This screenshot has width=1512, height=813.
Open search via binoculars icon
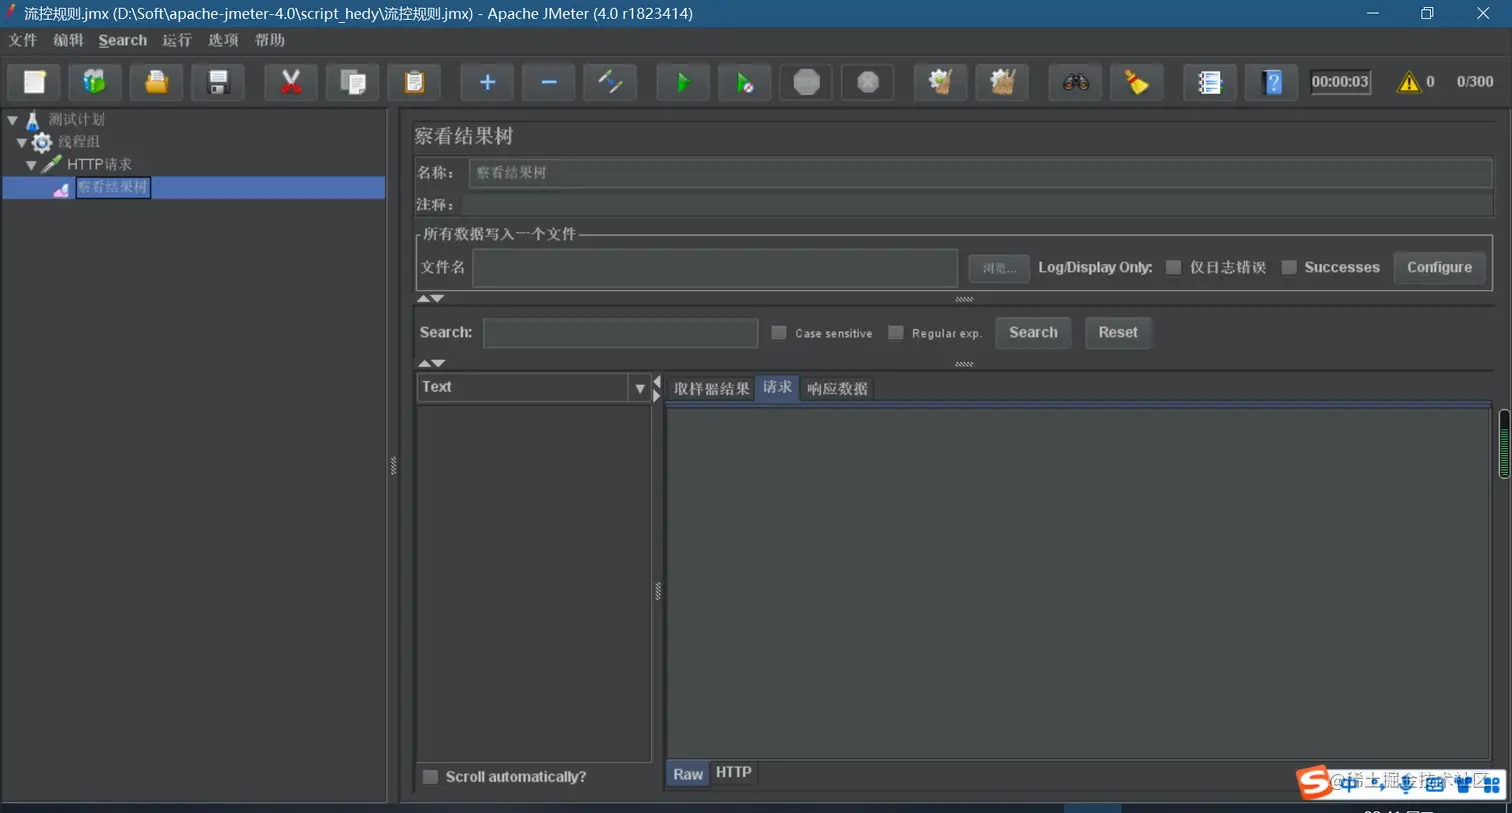click(x=1076, y=82)
